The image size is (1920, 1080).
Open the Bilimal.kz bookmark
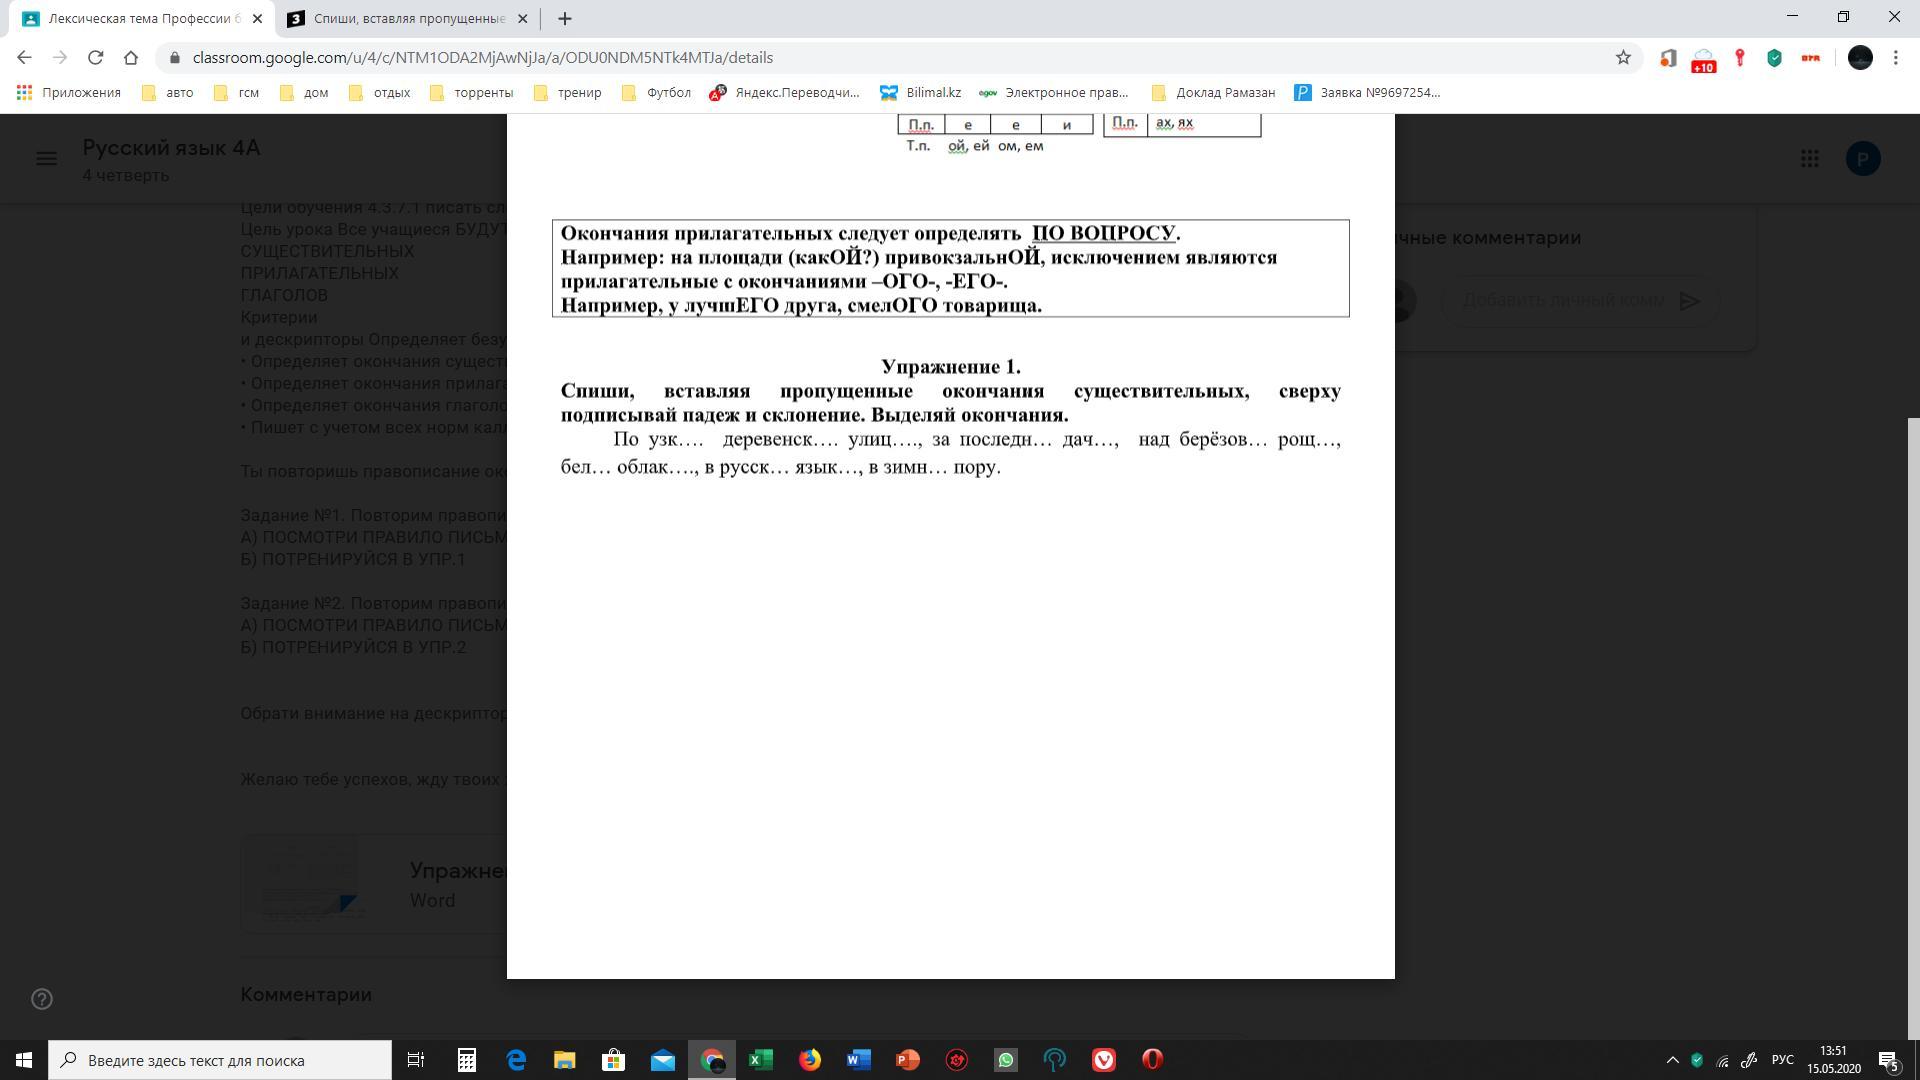[921, 93]
